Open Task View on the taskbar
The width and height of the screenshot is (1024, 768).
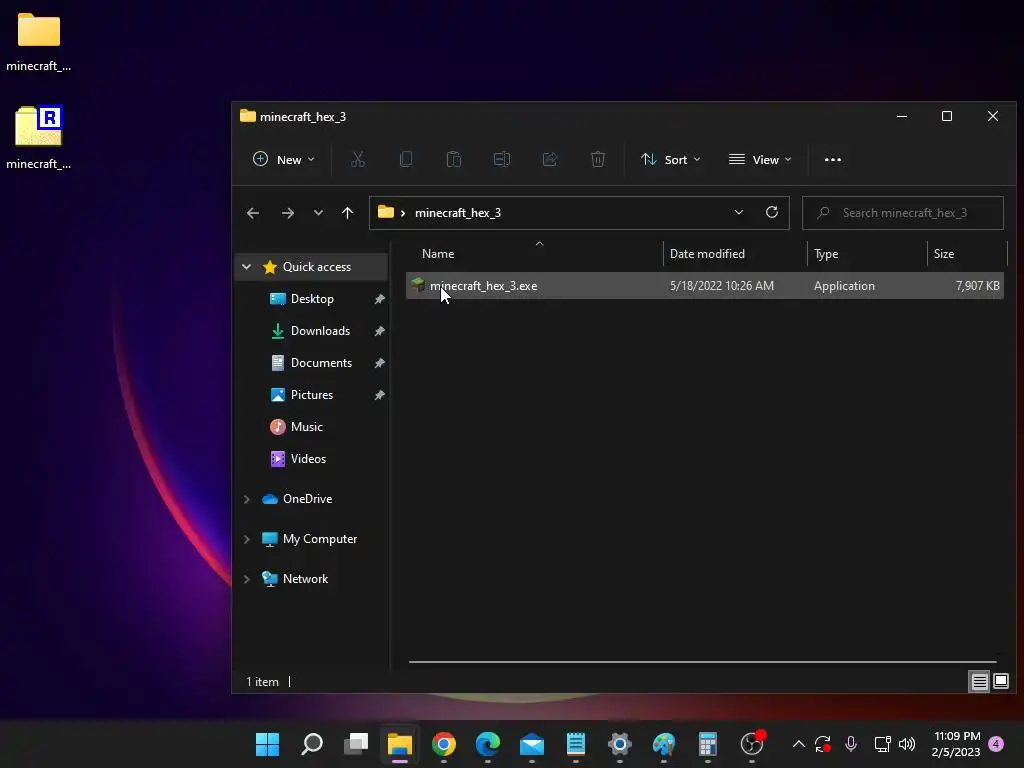pos(356,744)
